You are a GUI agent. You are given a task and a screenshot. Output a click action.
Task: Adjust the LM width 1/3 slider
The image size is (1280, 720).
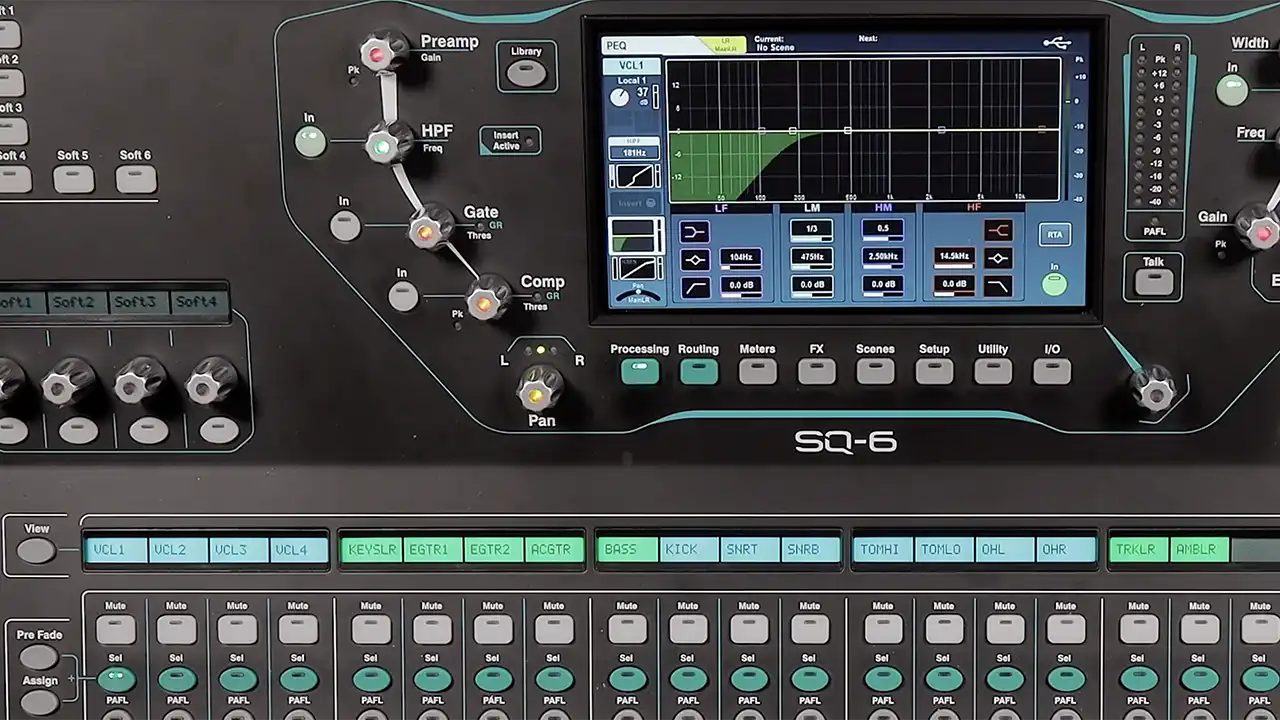[x=811, y=229]
